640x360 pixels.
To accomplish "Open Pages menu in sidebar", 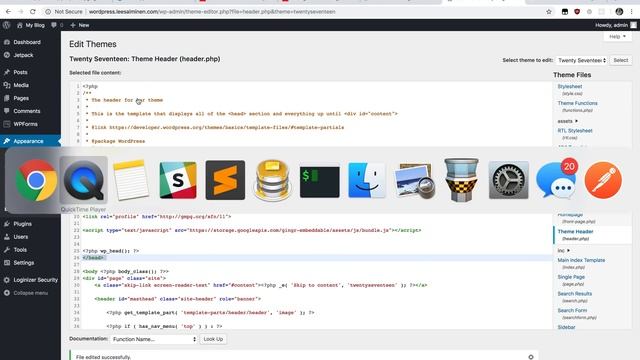I will click(x=21, y=98).
